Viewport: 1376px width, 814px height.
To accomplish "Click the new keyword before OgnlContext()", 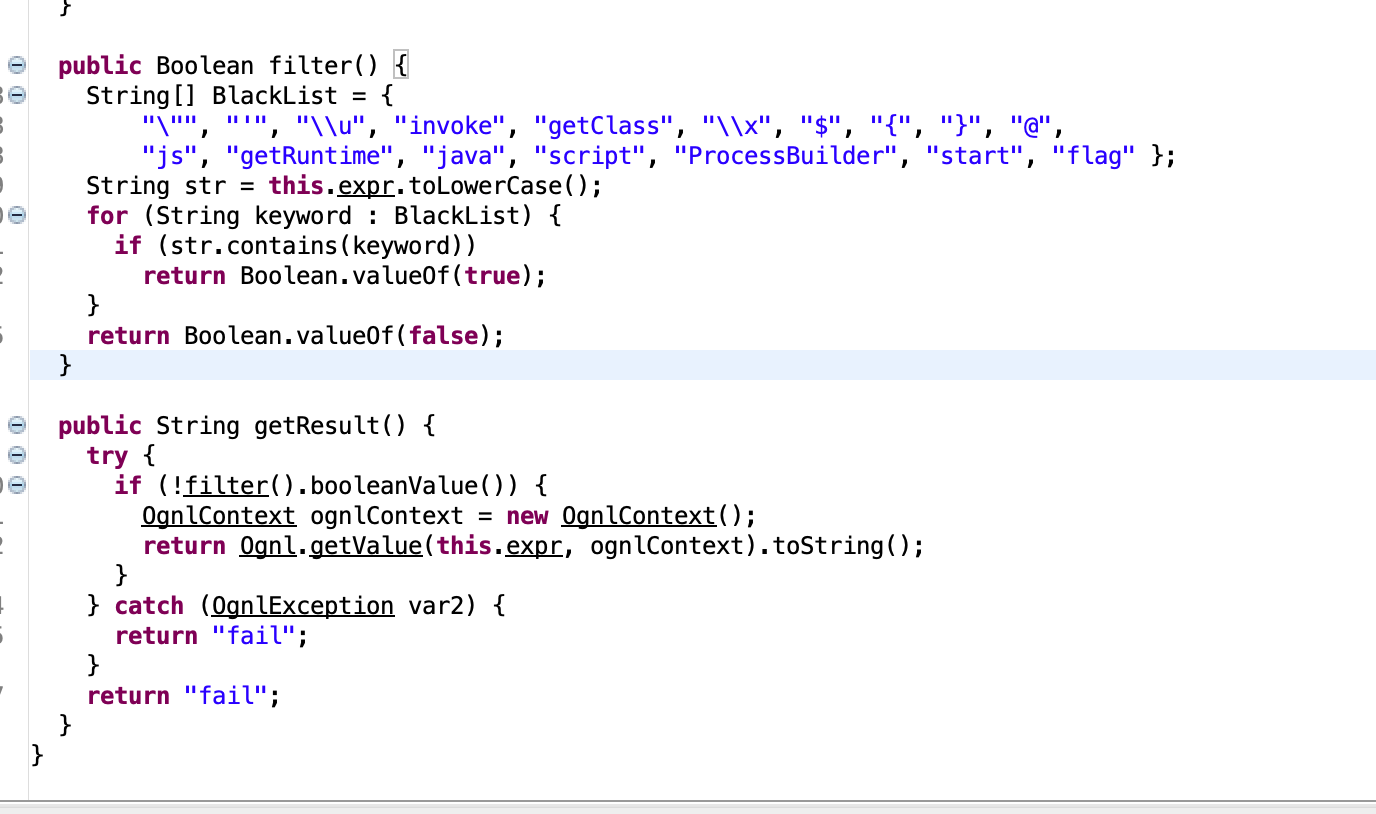I will point(527,516).
